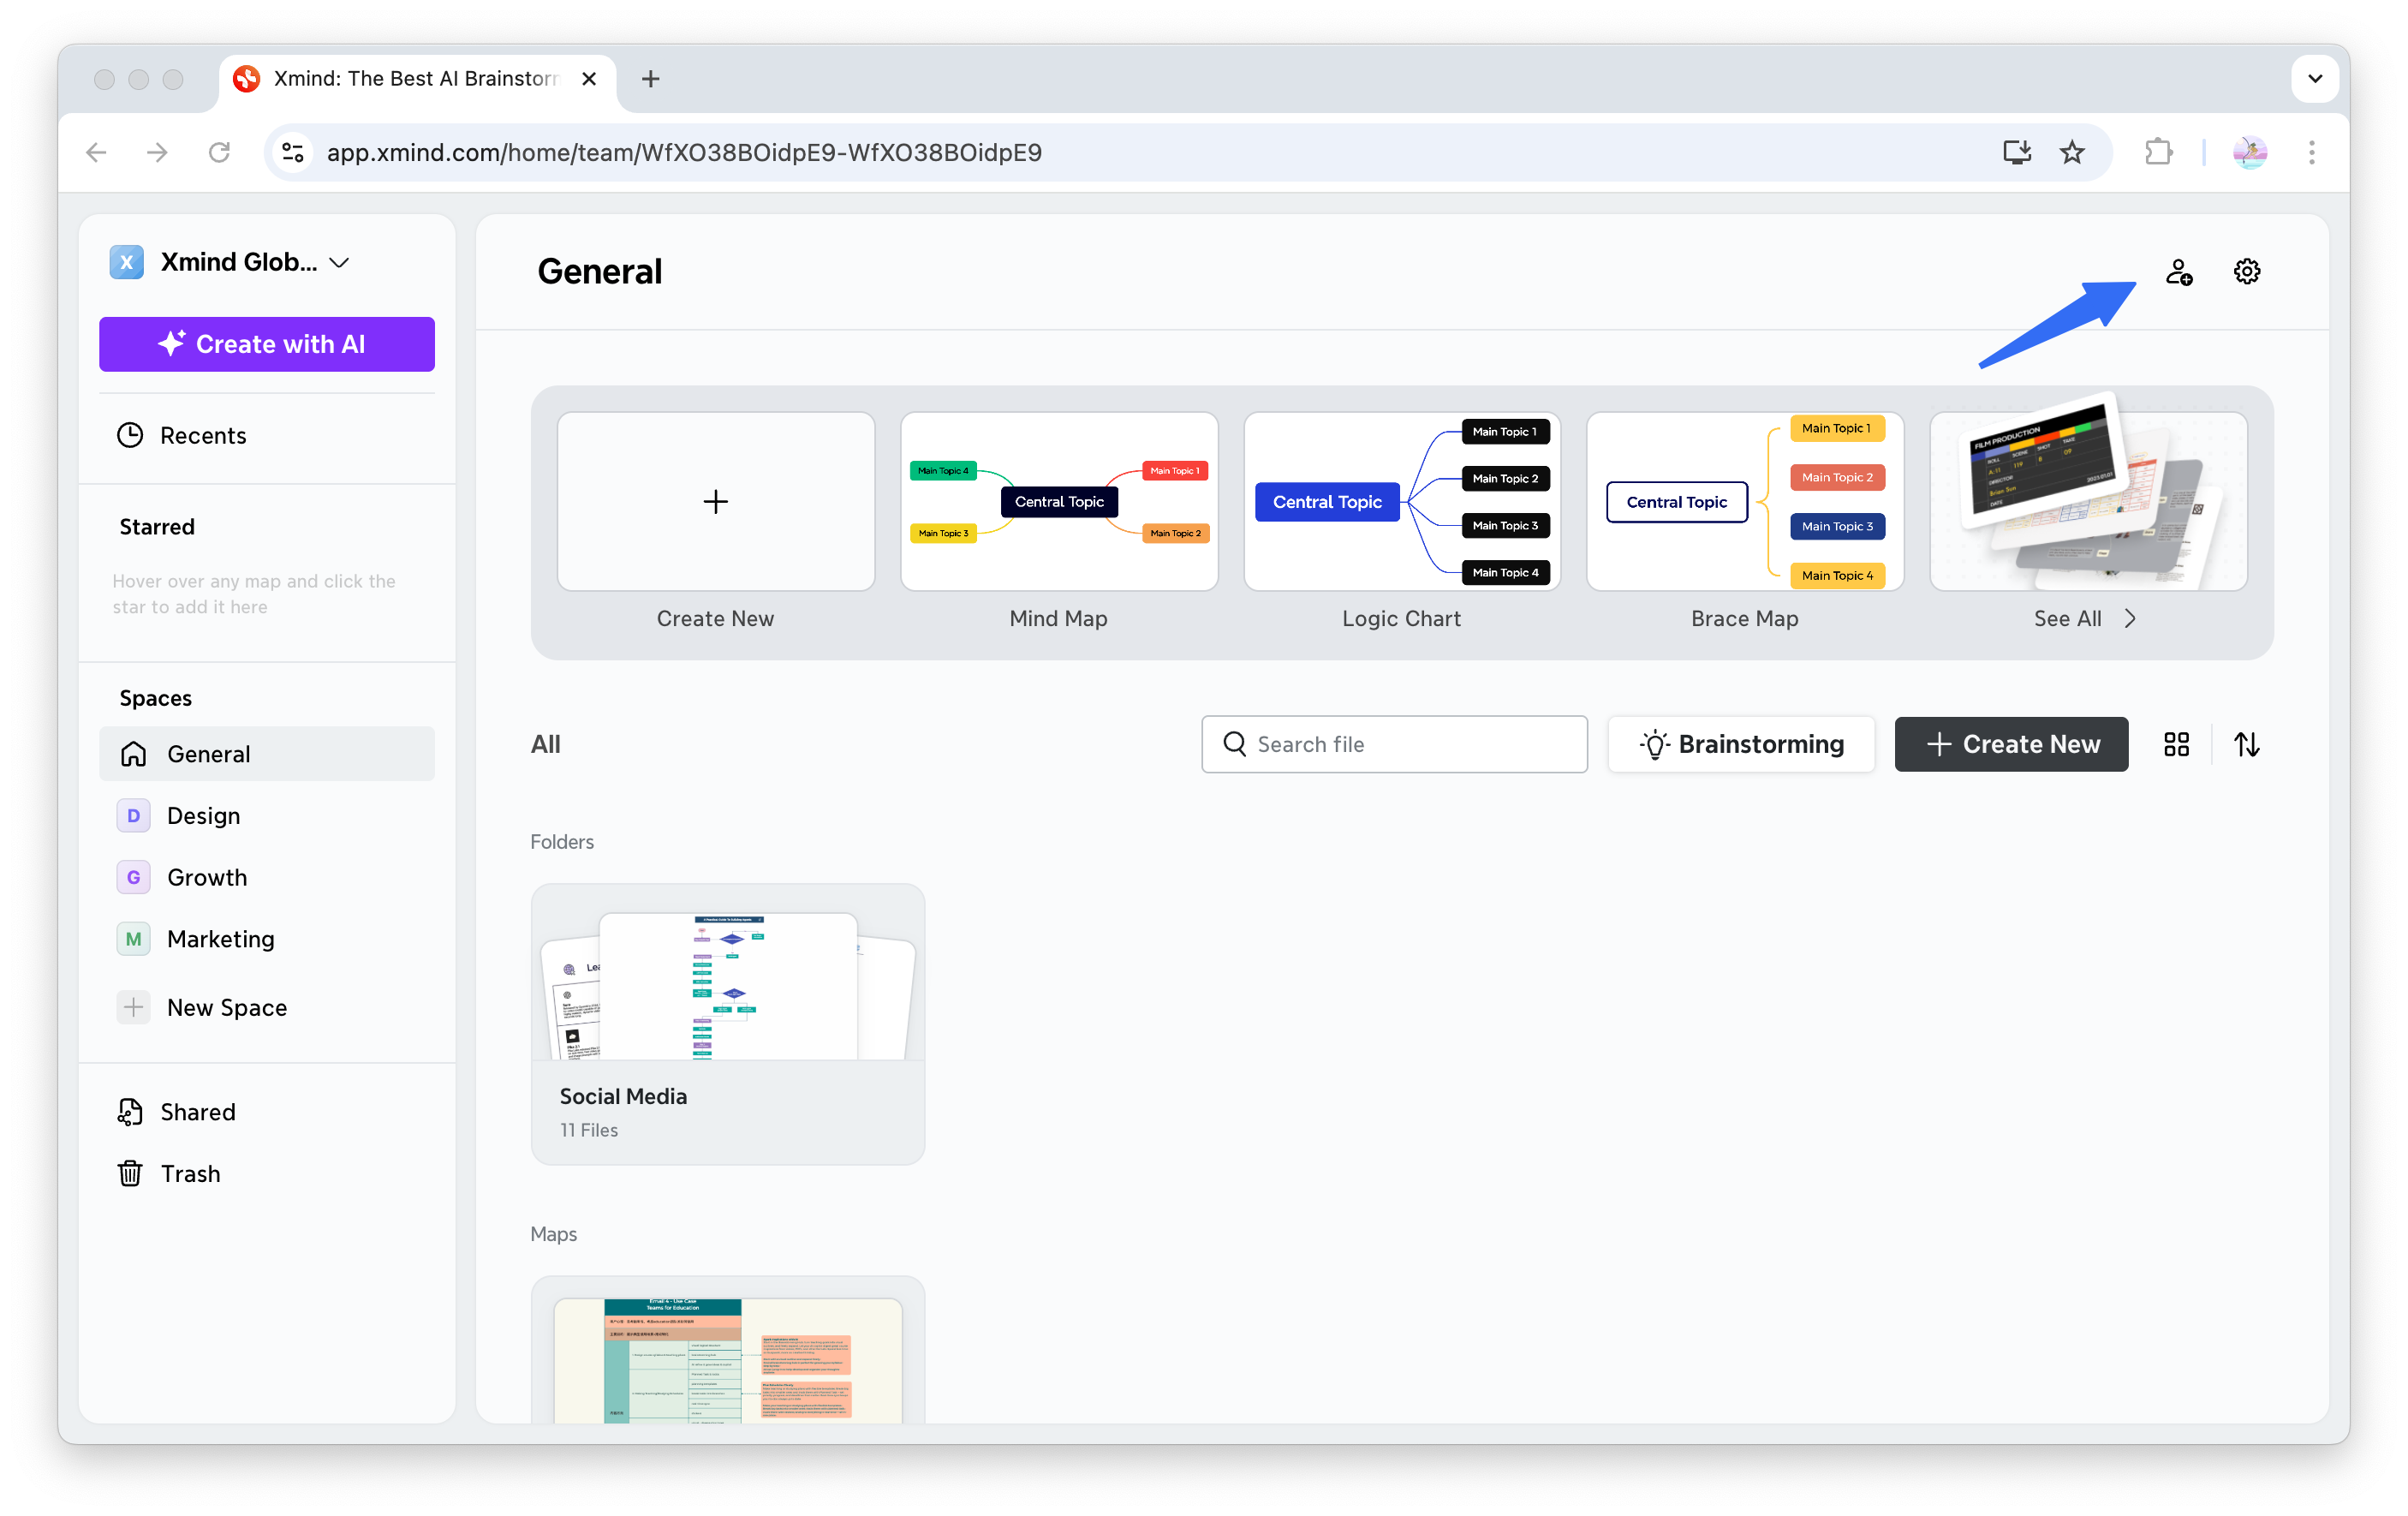Click the browser forward arrow
Screen dimensions: 2408x1516
157,152
